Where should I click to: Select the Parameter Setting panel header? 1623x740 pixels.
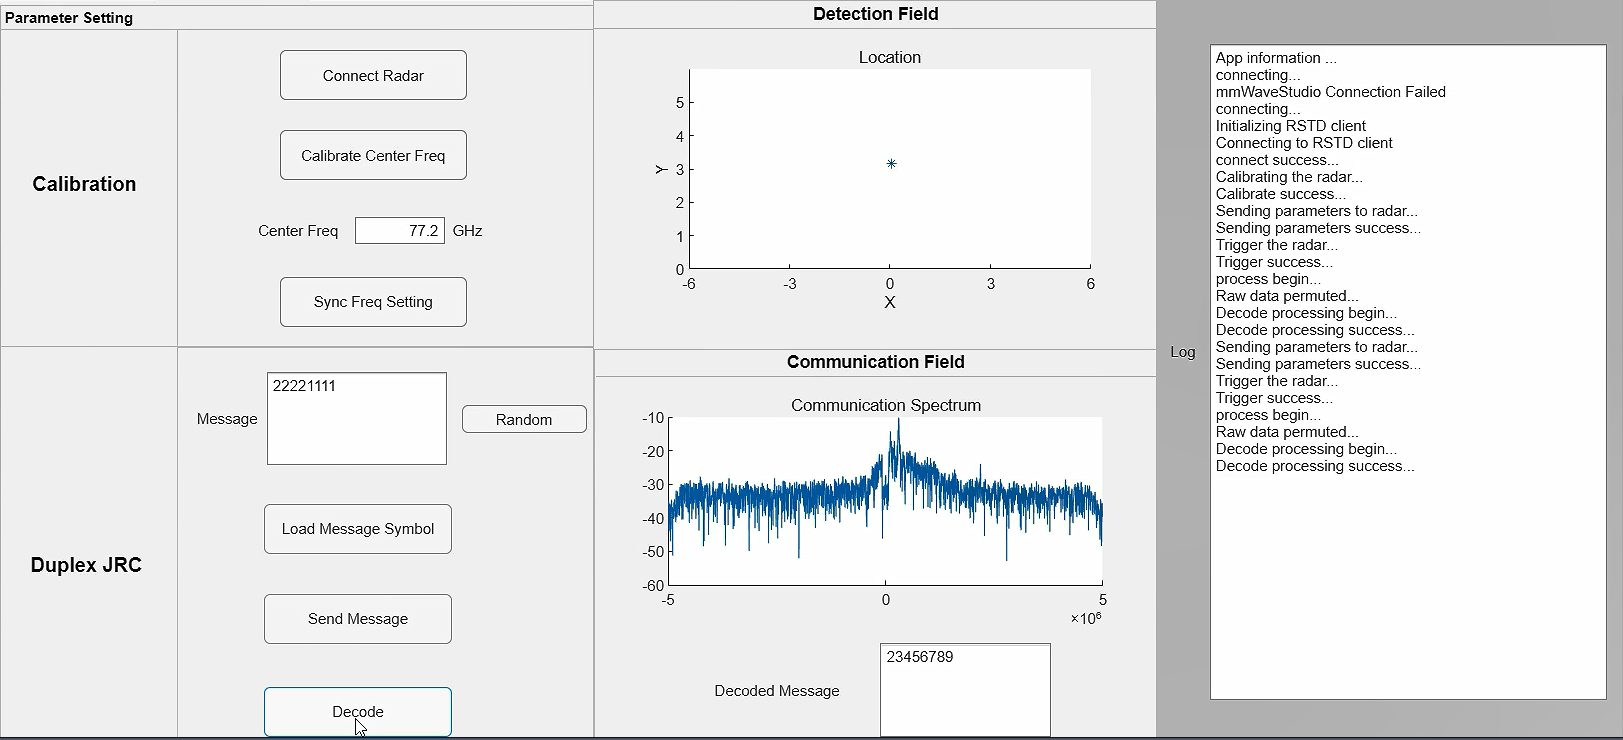coord(69,18)
